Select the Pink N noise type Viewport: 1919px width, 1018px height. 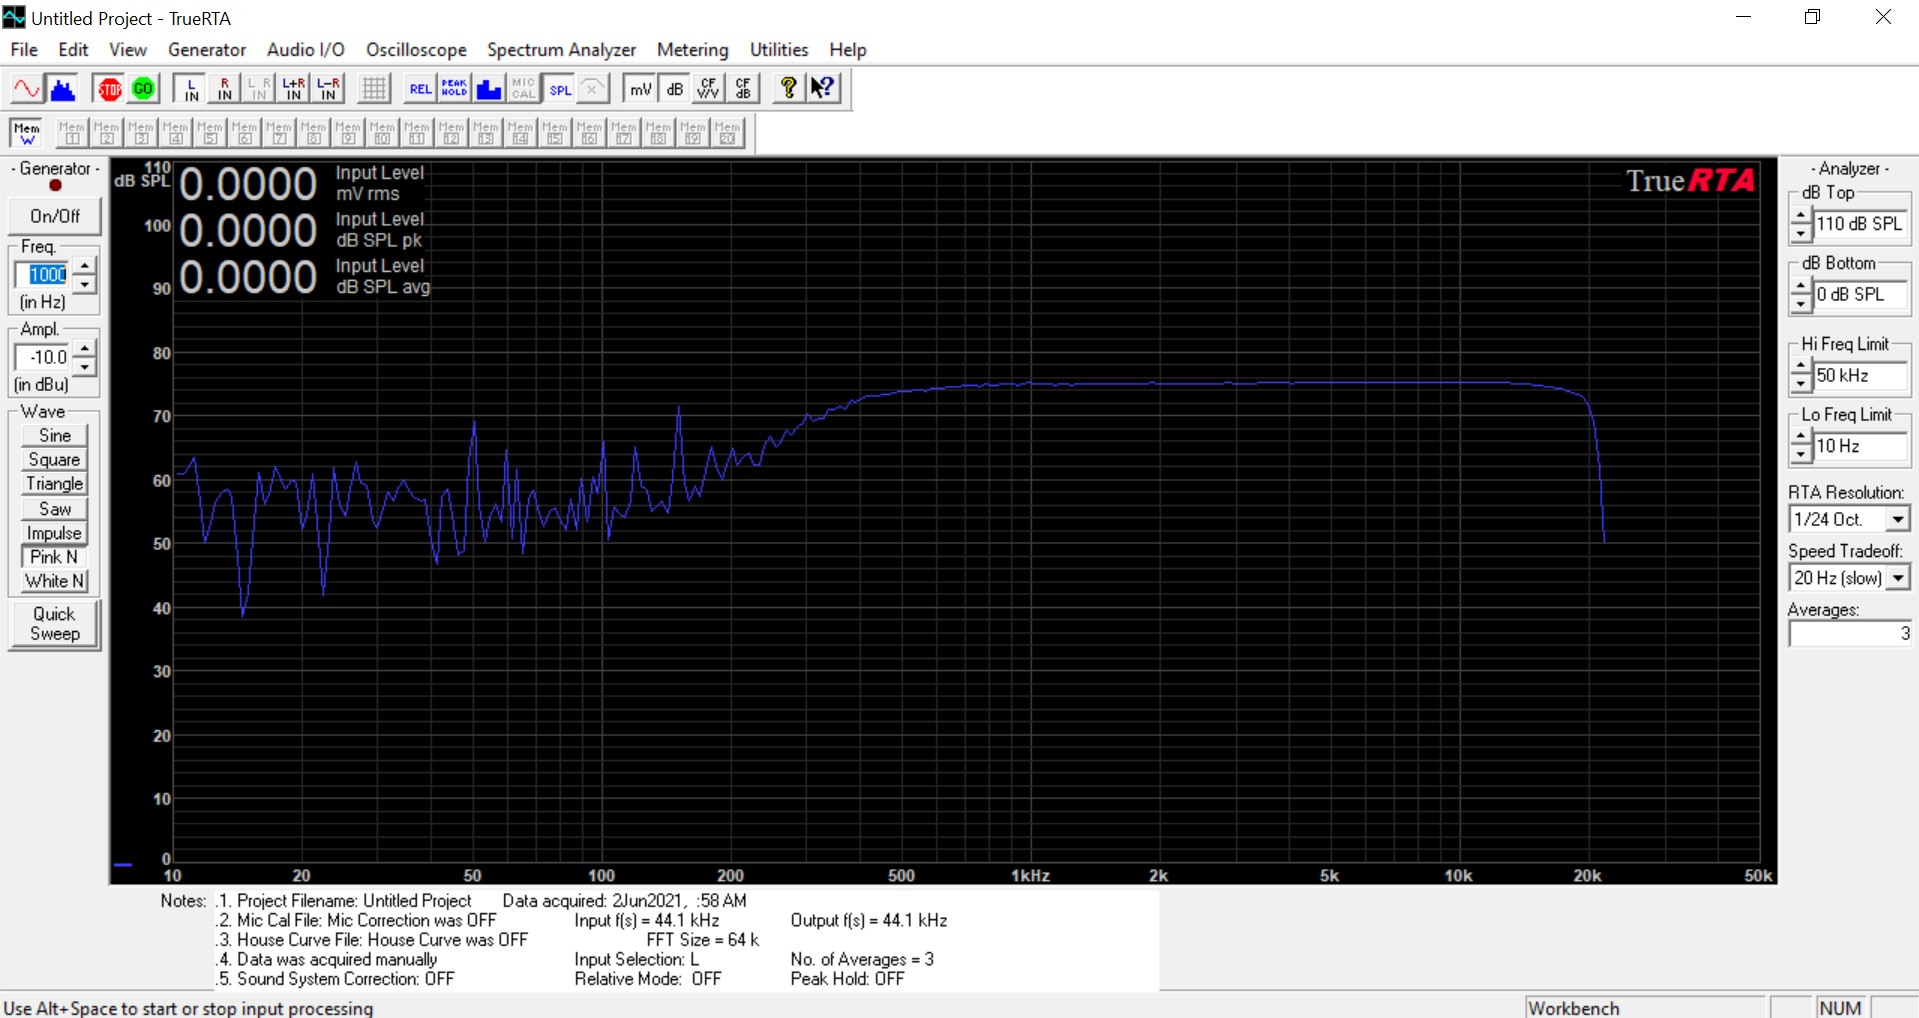click(x=55, y=557)
